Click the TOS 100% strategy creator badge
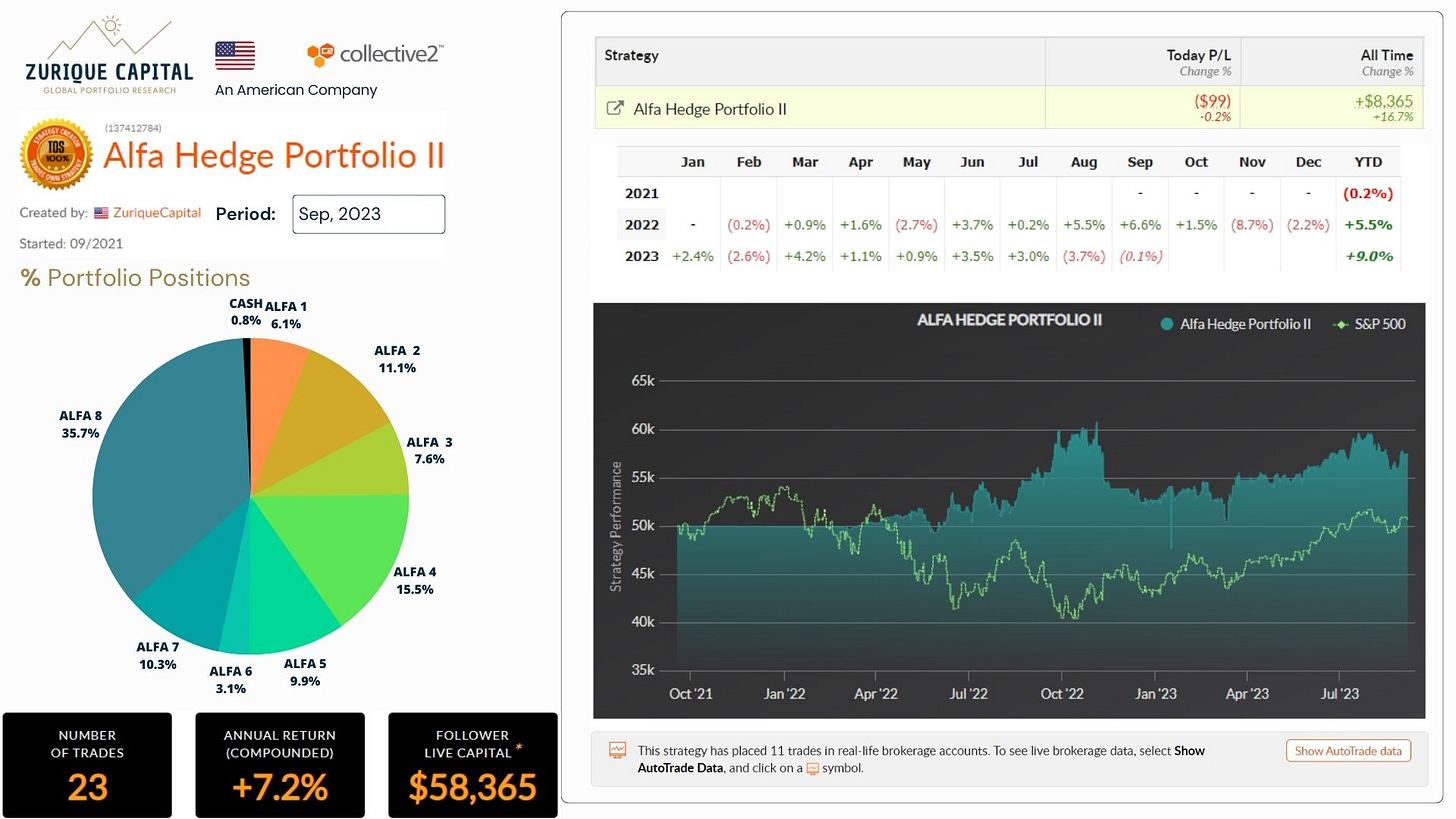 point(57,153)
